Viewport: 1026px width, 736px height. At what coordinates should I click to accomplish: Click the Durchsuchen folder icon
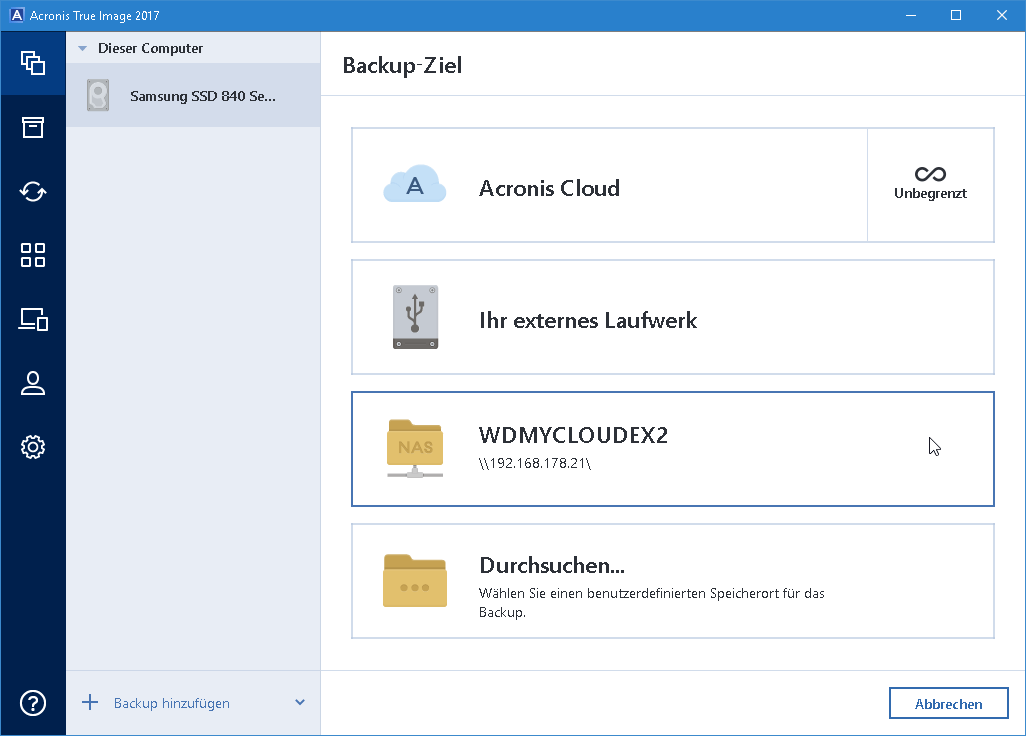(x=415, y=581)
